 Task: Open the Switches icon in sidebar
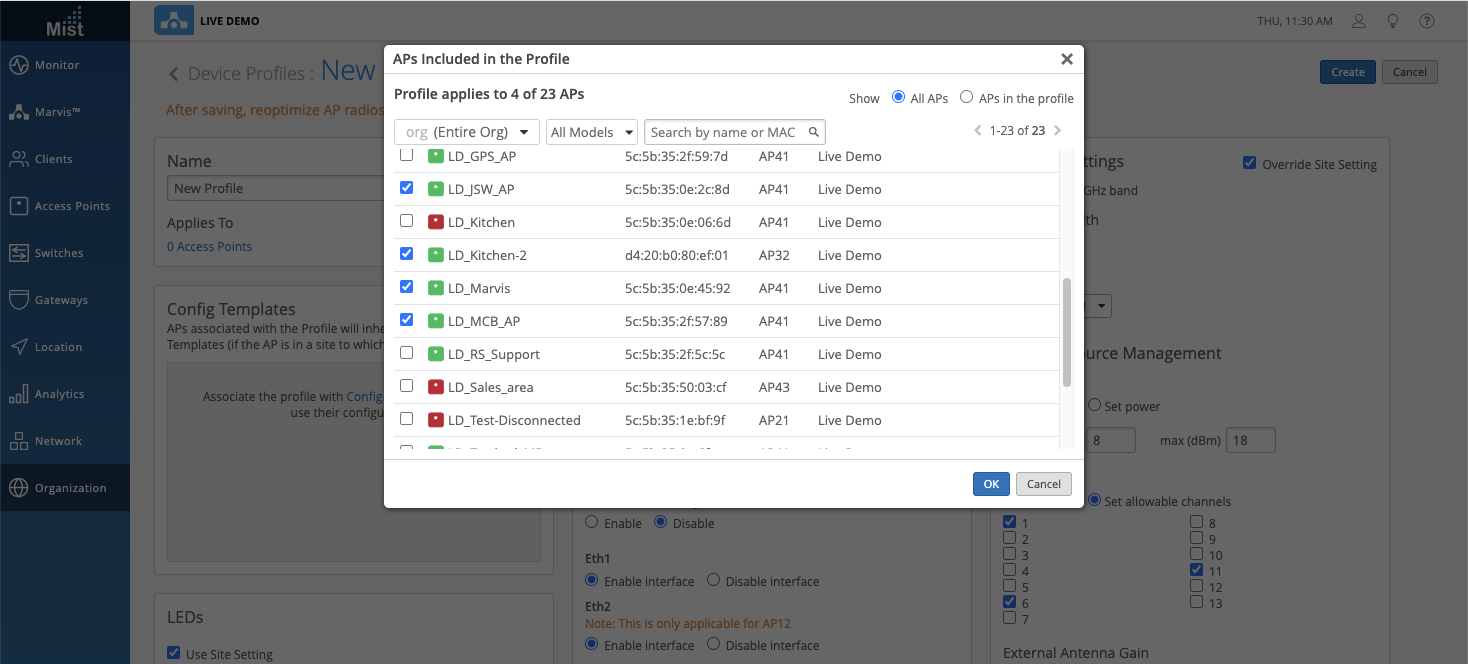(19, 253)
